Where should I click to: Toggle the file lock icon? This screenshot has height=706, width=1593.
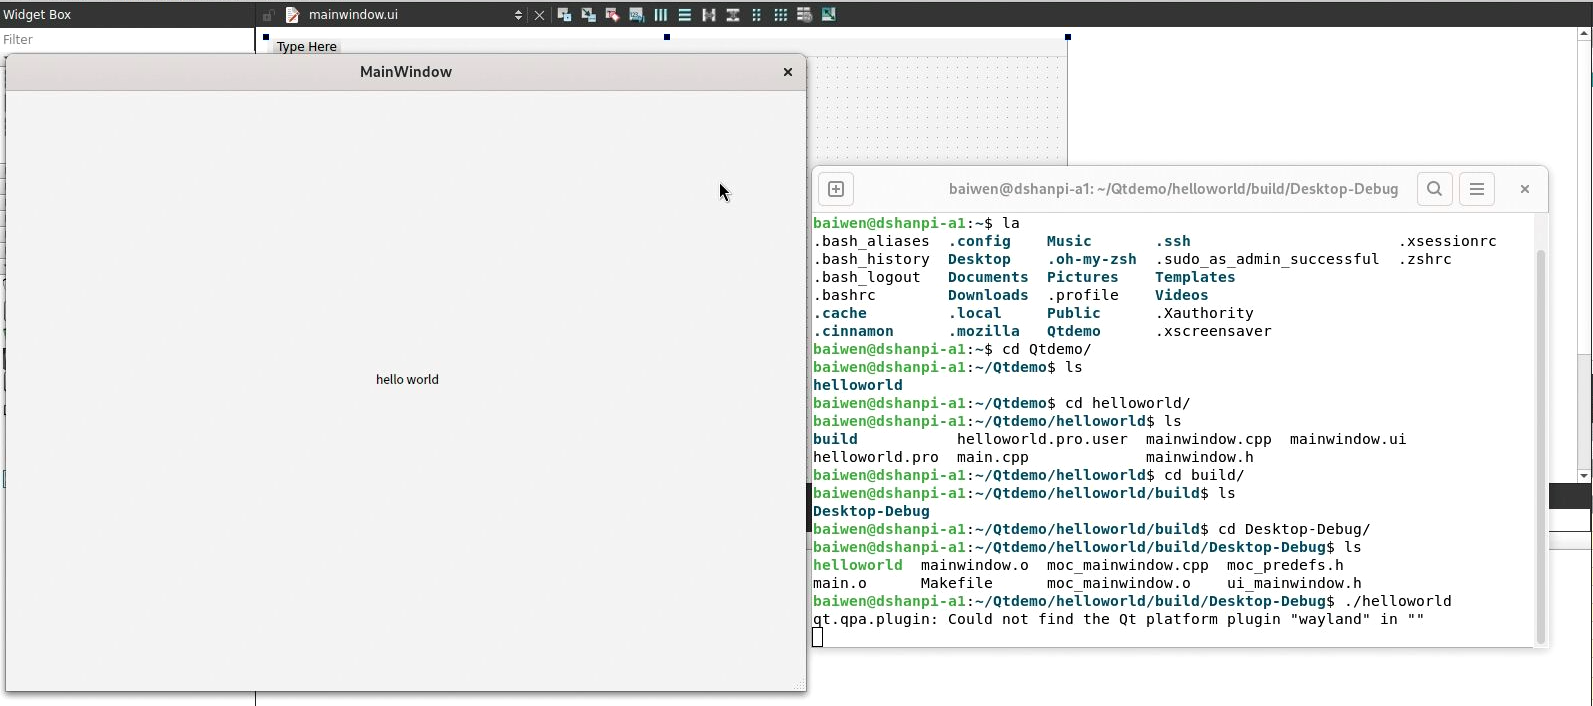[268, 15]
